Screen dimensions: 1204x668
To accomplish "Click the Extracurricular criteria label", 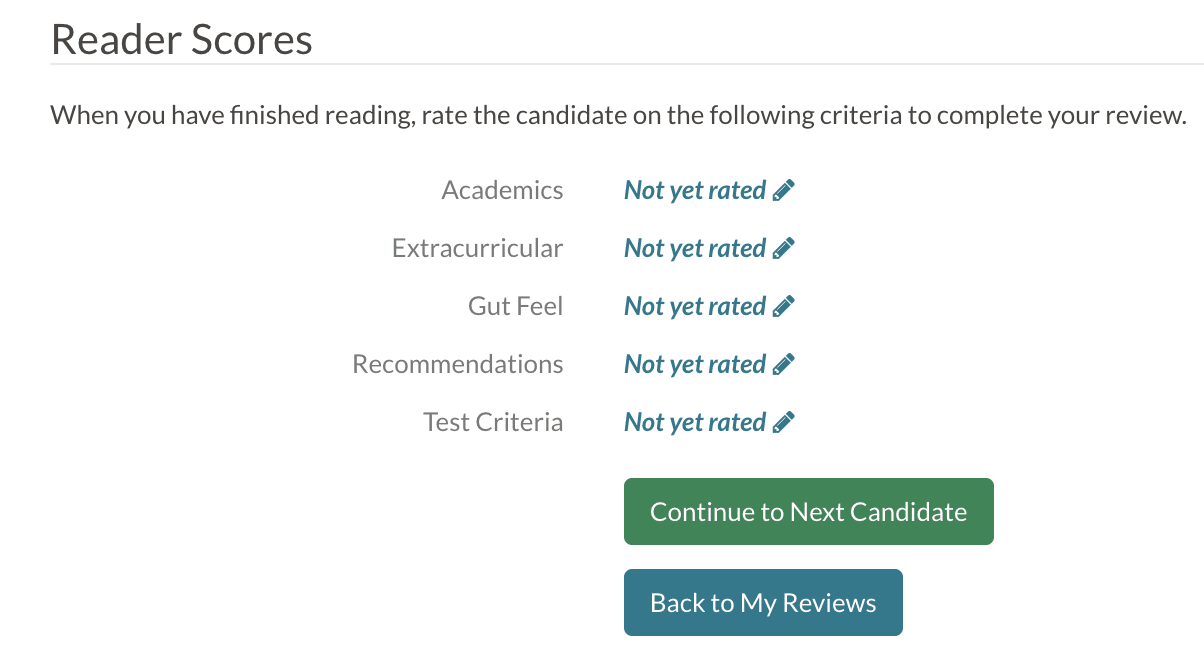I will click(477, 248).
